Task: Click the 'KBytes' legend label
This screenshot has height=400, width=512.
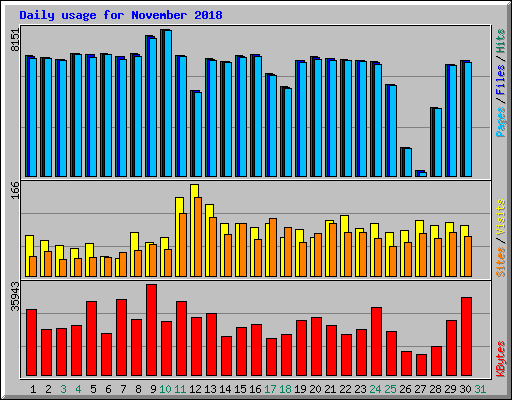Action: (501, 359)
